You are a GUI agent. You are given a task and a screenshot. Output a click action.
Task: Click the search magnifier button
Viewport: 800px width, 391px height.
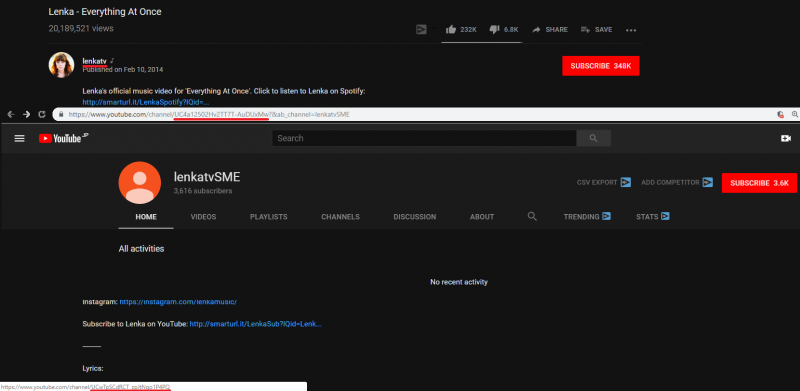pyautogui.click(x=593, y=138)
